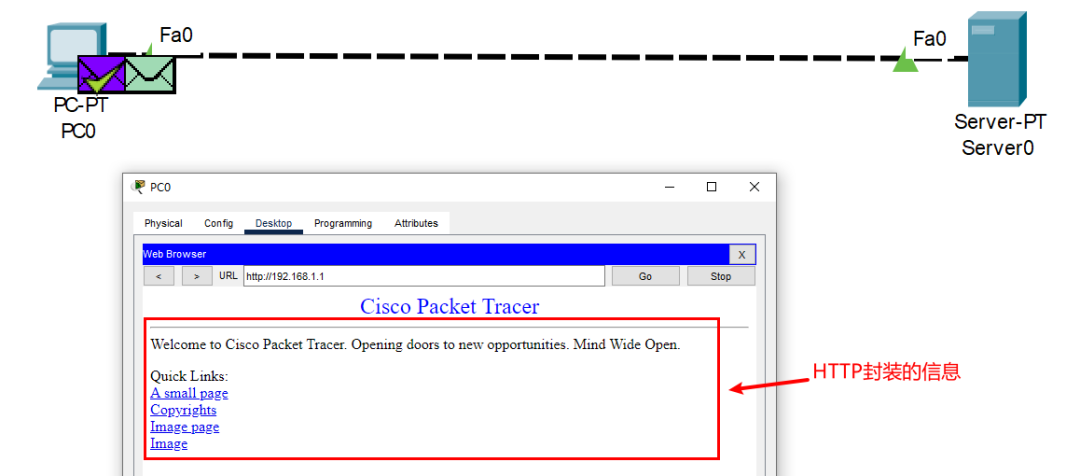The height and width of the screenshot is (476, 1080).
Task: Open the 'Image page' link
Action: click(x=185, y=426)
